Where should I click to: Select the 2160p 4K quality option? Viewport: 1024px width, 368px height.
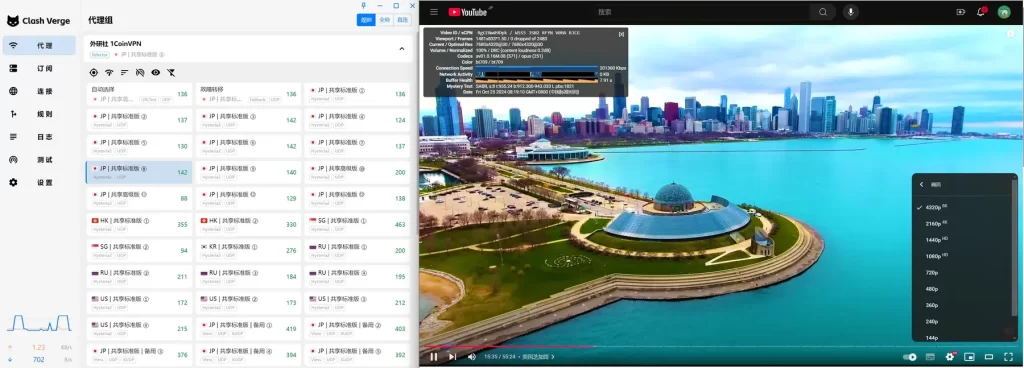[963, 224]
